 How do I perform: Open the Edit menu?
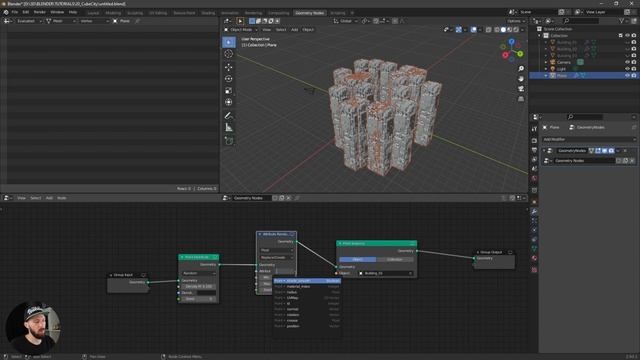pos(26,12)
